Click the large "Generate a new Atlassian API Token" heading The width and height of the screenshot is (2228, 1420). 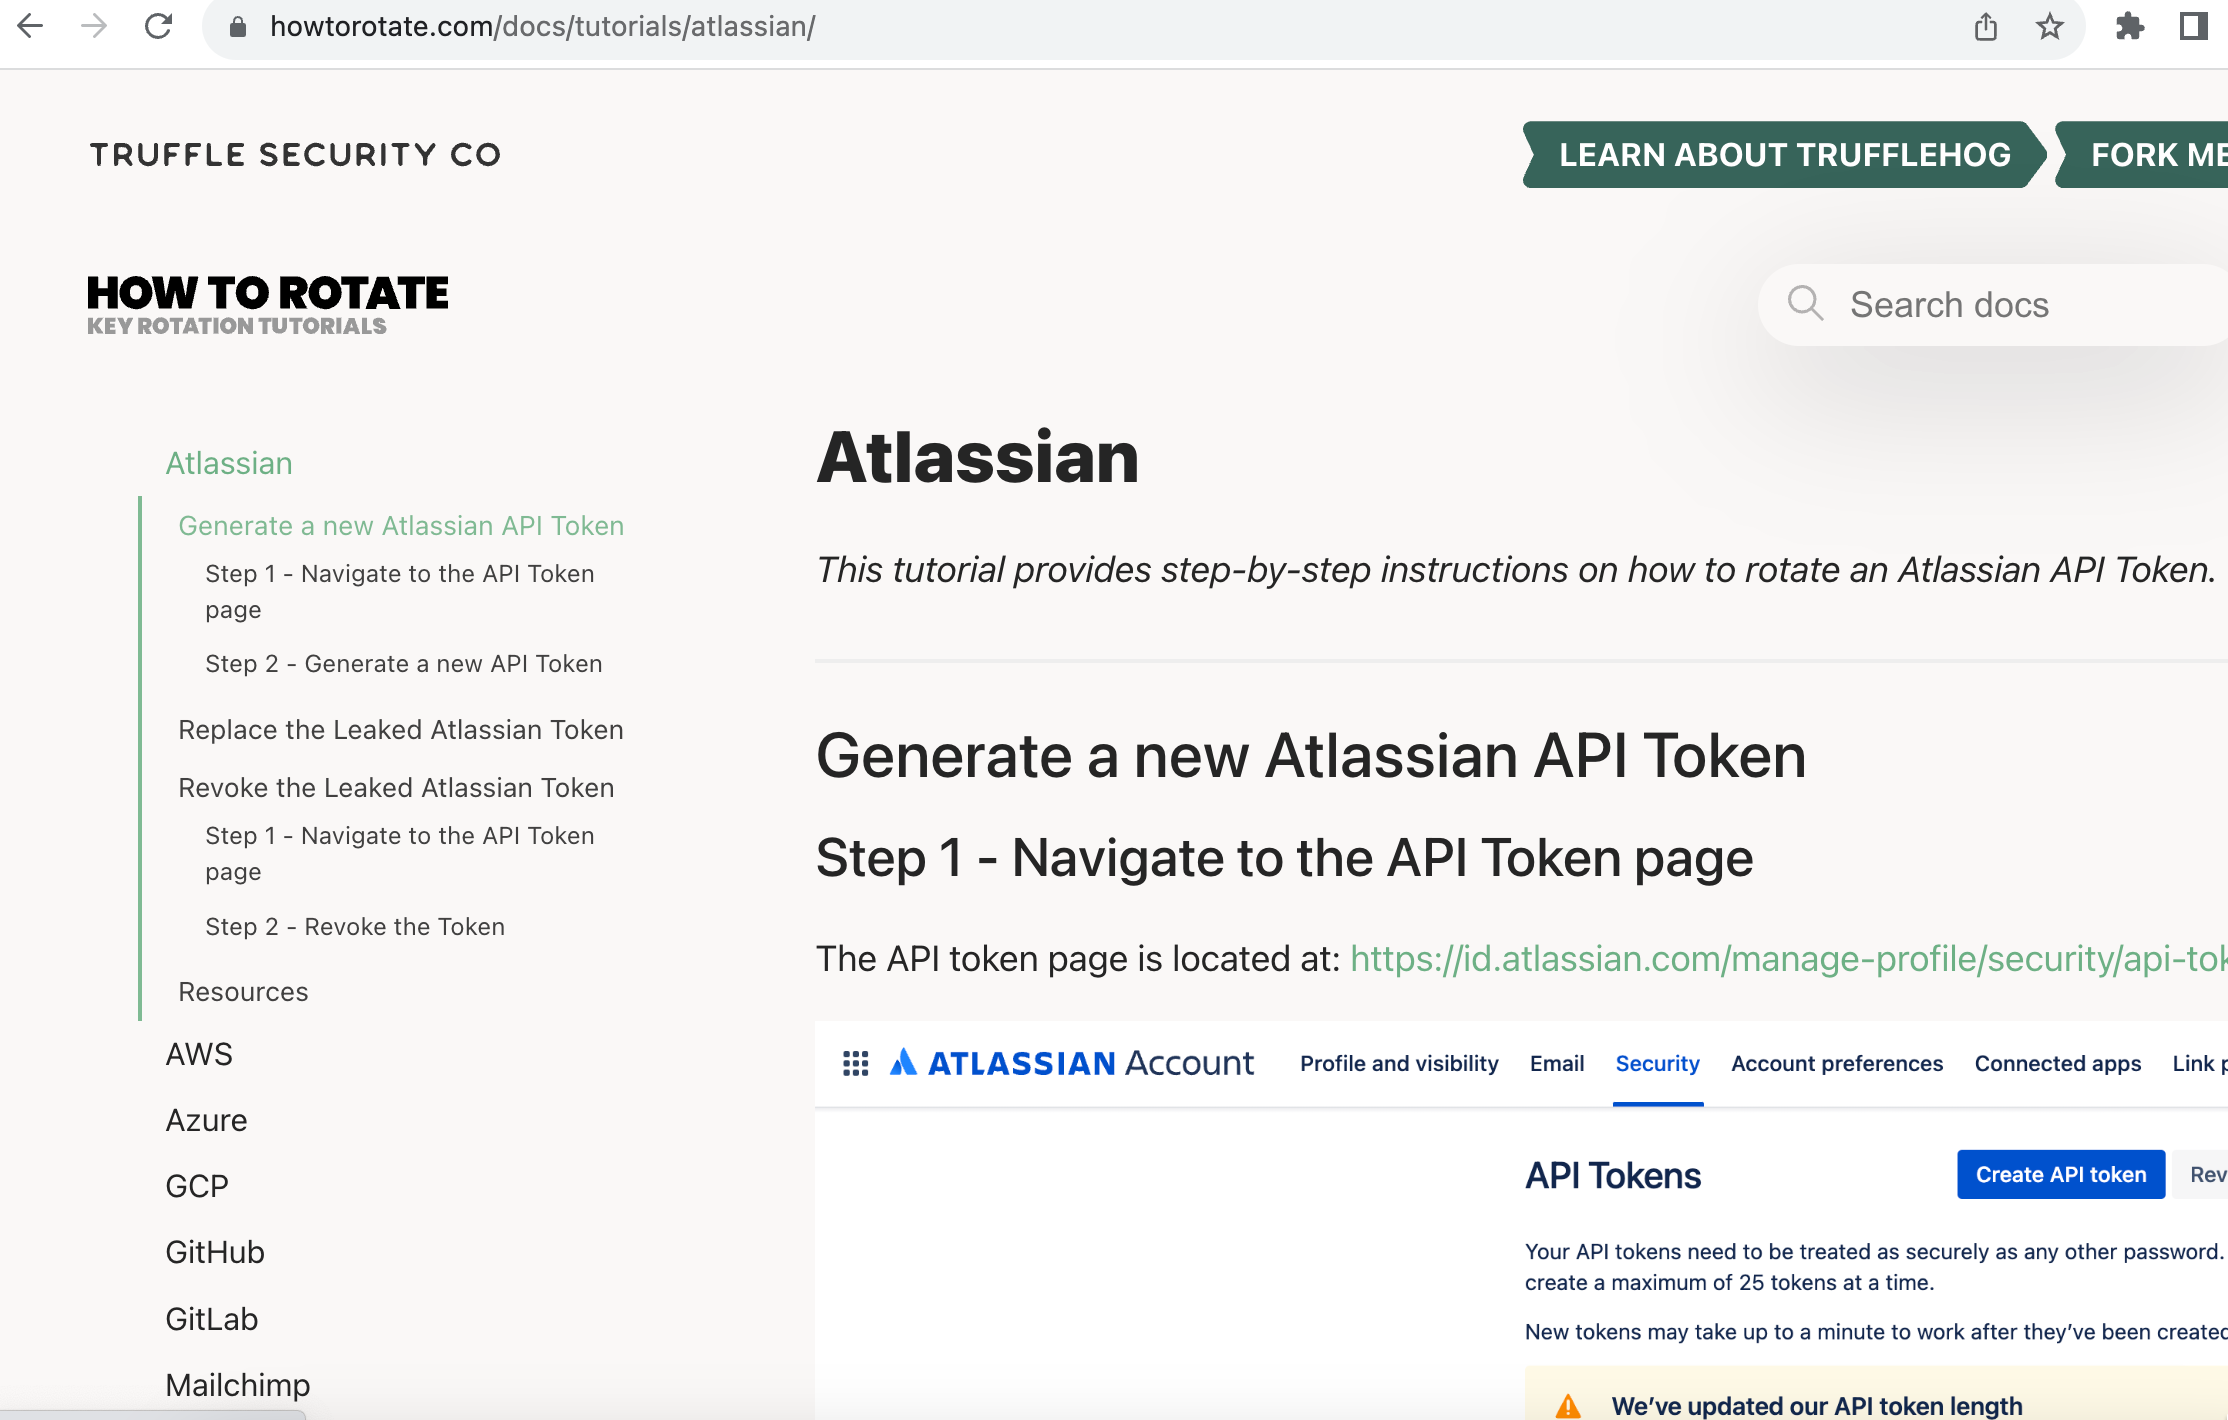1311,756
